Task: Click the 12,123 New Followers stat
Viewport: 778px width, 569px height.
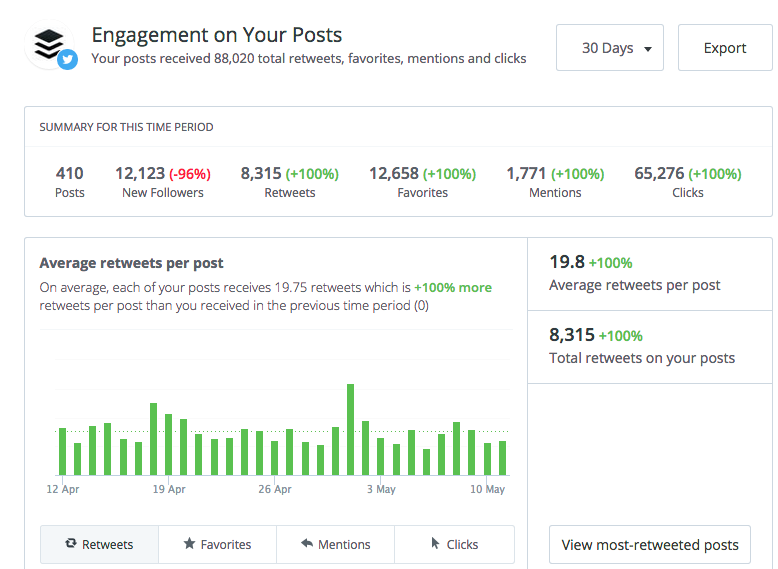Action: [x=163, y=182]
